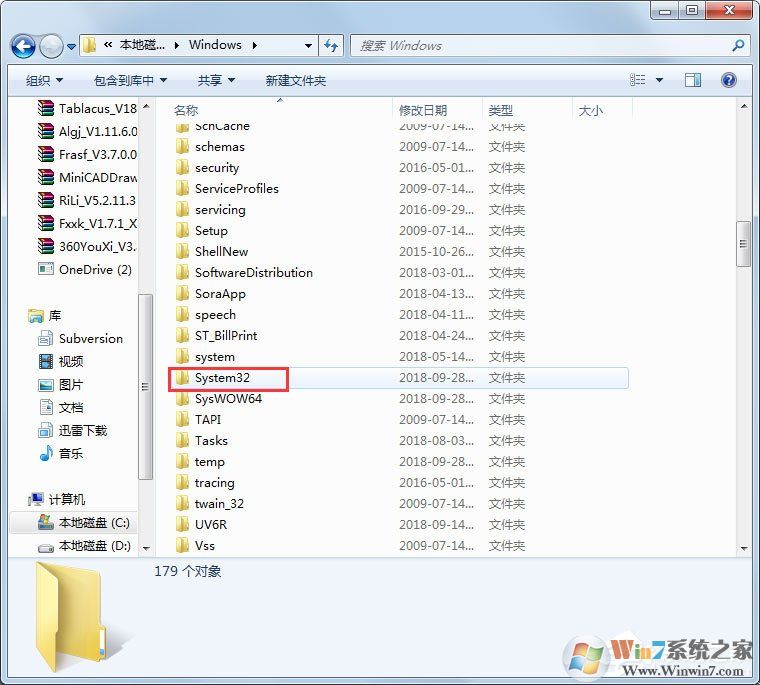Open the 组织 menu
Viewport: 760px width, 685px height.
pos(44,80)
